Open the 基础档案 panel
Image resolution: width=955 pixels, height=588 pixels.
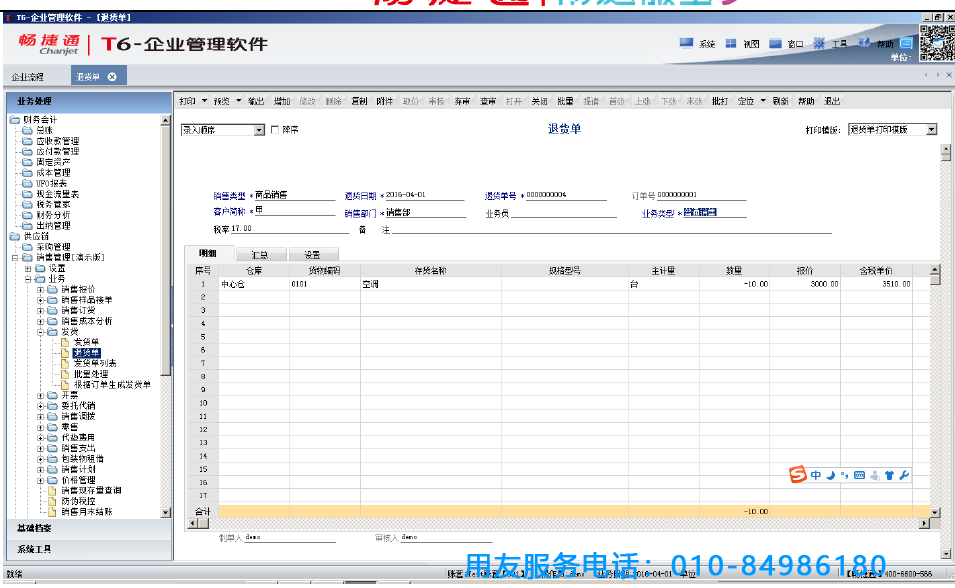click(89, 528)
